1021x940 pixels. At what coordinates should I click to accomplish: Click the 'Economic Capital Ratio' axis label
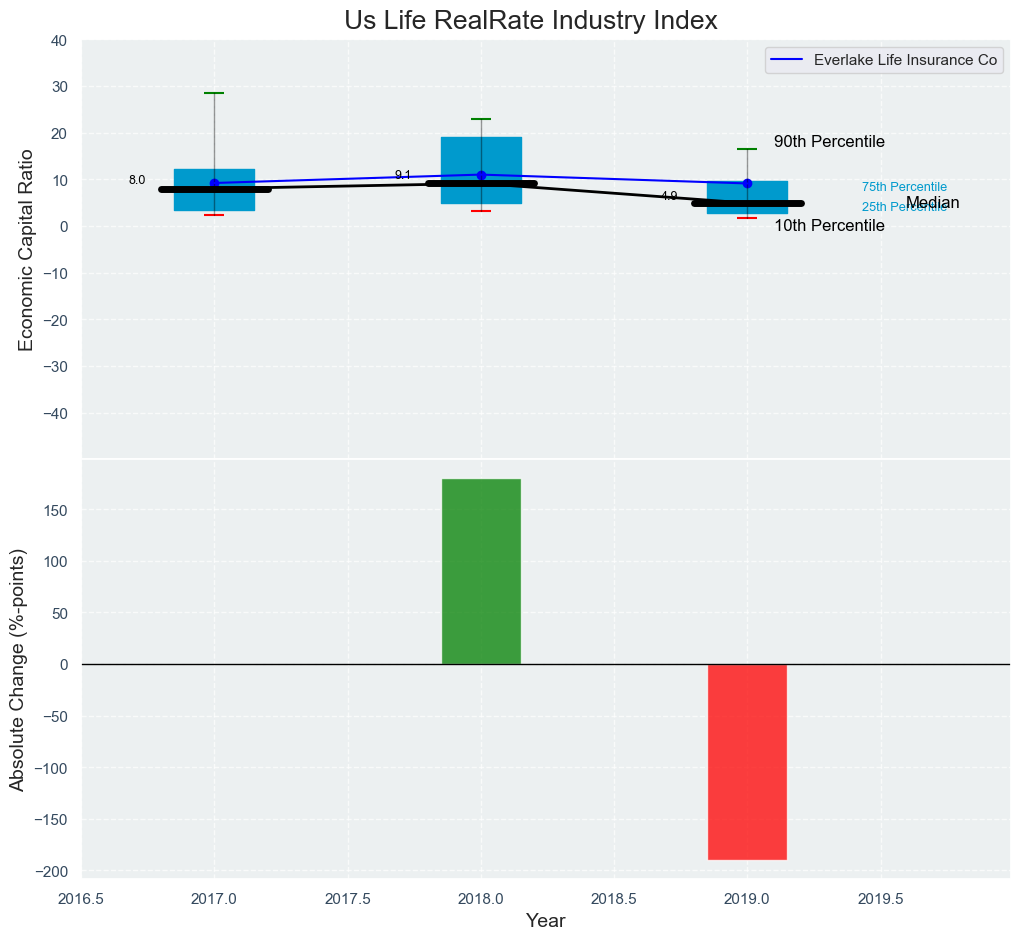27,250
